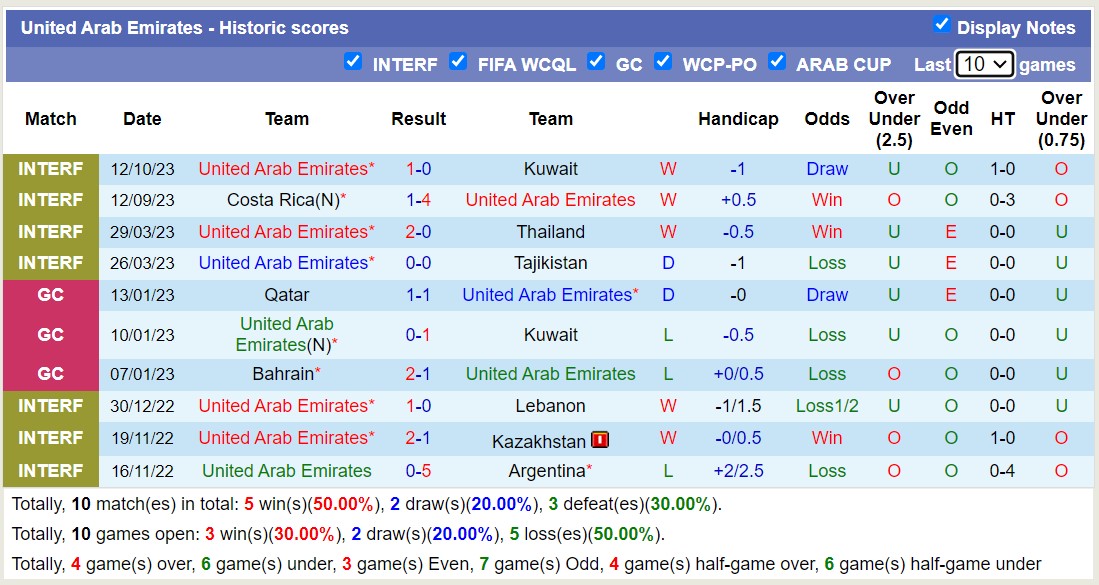The width and height of the screenshot is (1099, 585).
Task: Click the 0-5 result versus Argentina
Action: [418, 471]
